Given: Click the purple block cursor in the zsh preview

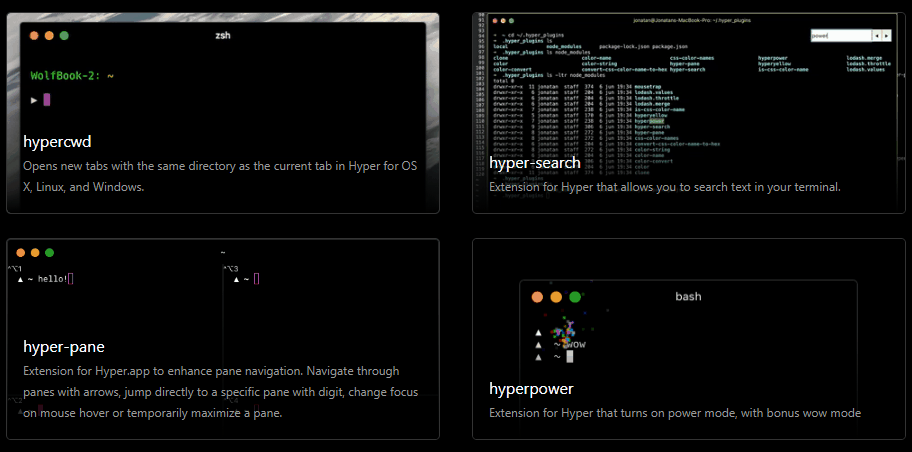Looking at the screenshot, I should (47, 100).
